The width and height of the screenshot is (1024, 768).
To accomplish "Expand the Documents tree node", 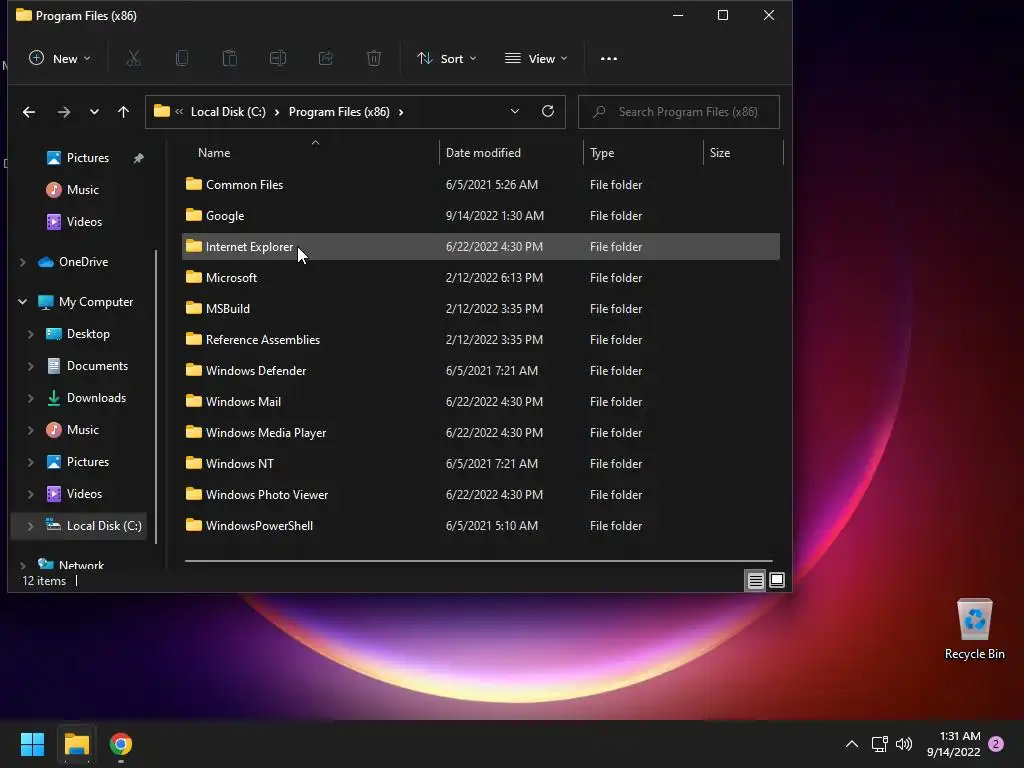I will [30, 366].
